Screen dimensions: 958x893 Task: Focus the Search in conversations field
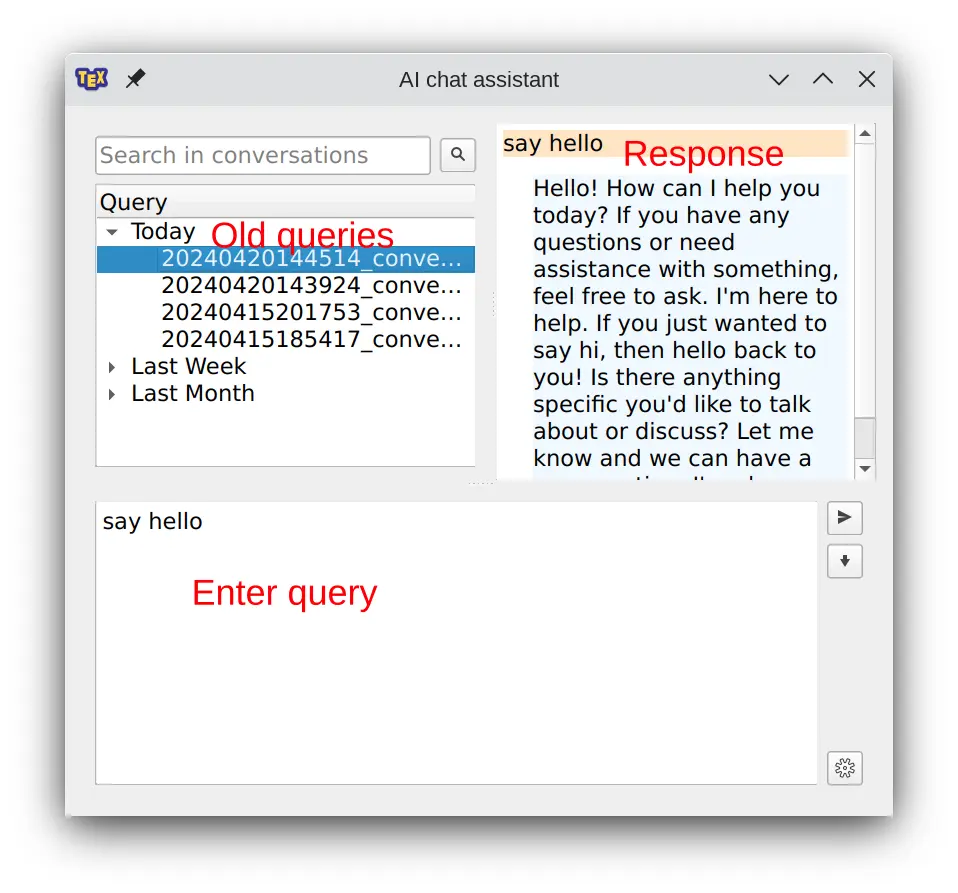click(x=263, y=156)
